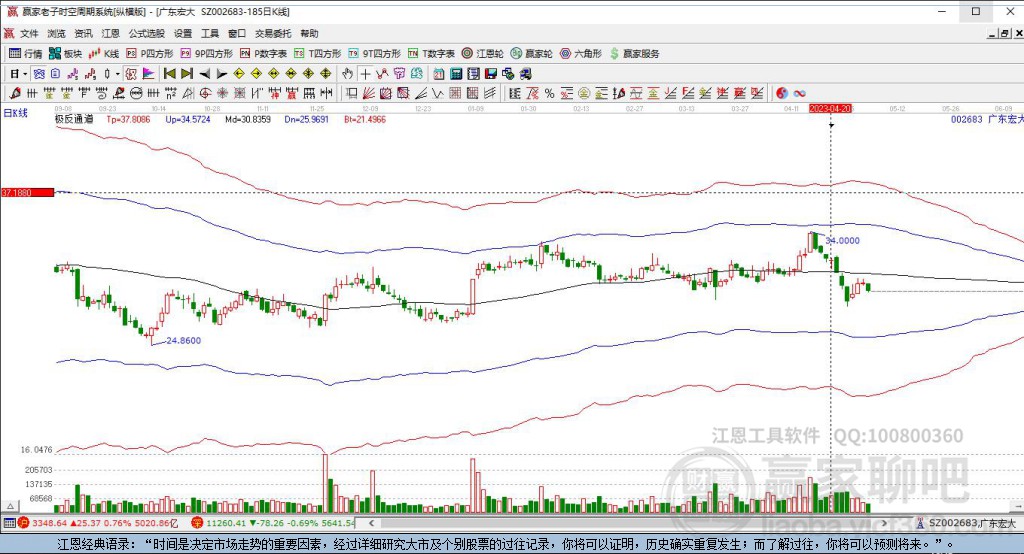Switch to K线 view button
Viewport: 1024px width, 554px height.
104,54
